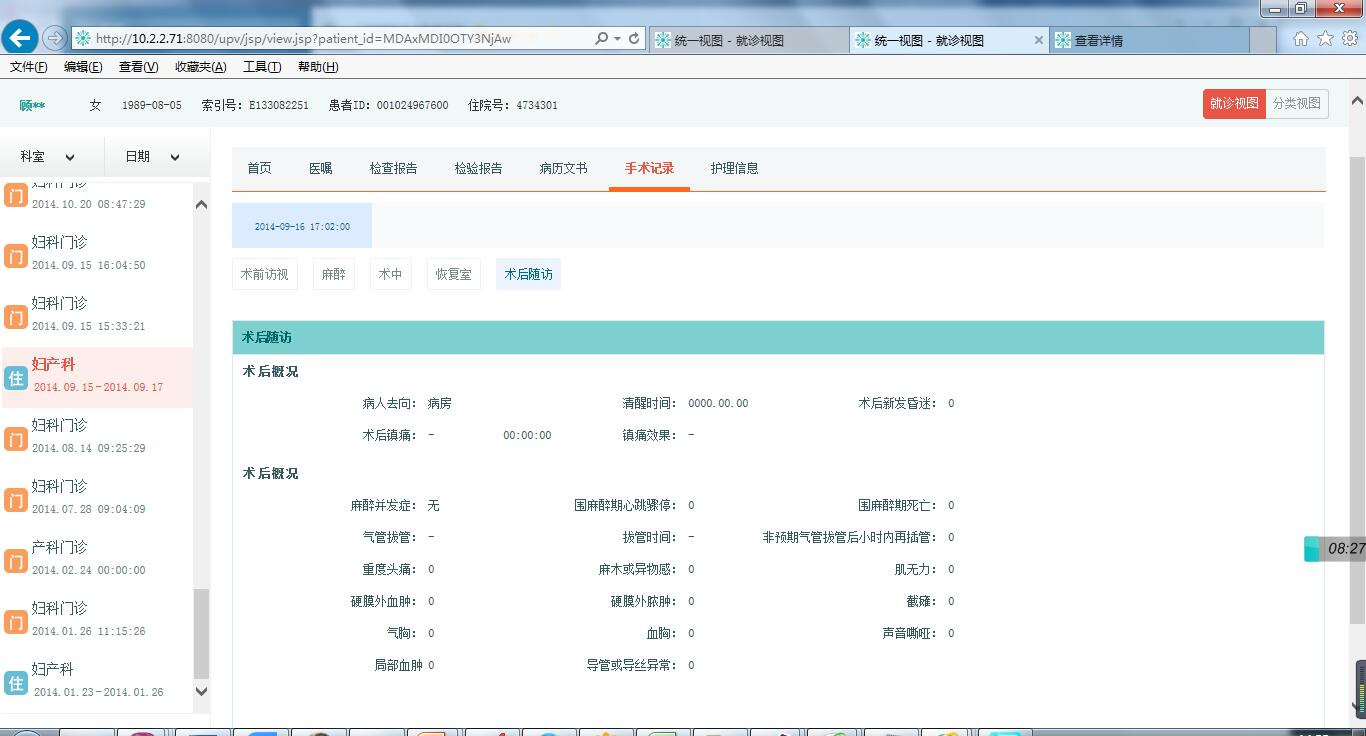Click the browser back arrow button
Viewport: 1366px width, 736px height.
(x=20, y=38)
